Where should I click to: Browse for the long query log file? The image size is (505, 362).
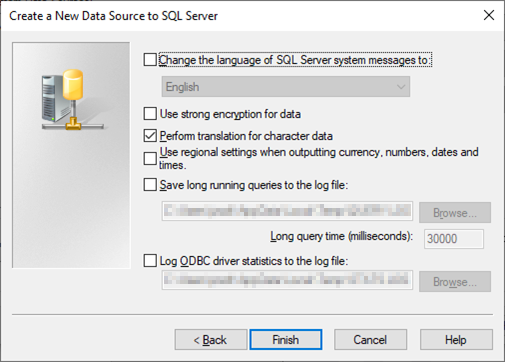(455, 212)
